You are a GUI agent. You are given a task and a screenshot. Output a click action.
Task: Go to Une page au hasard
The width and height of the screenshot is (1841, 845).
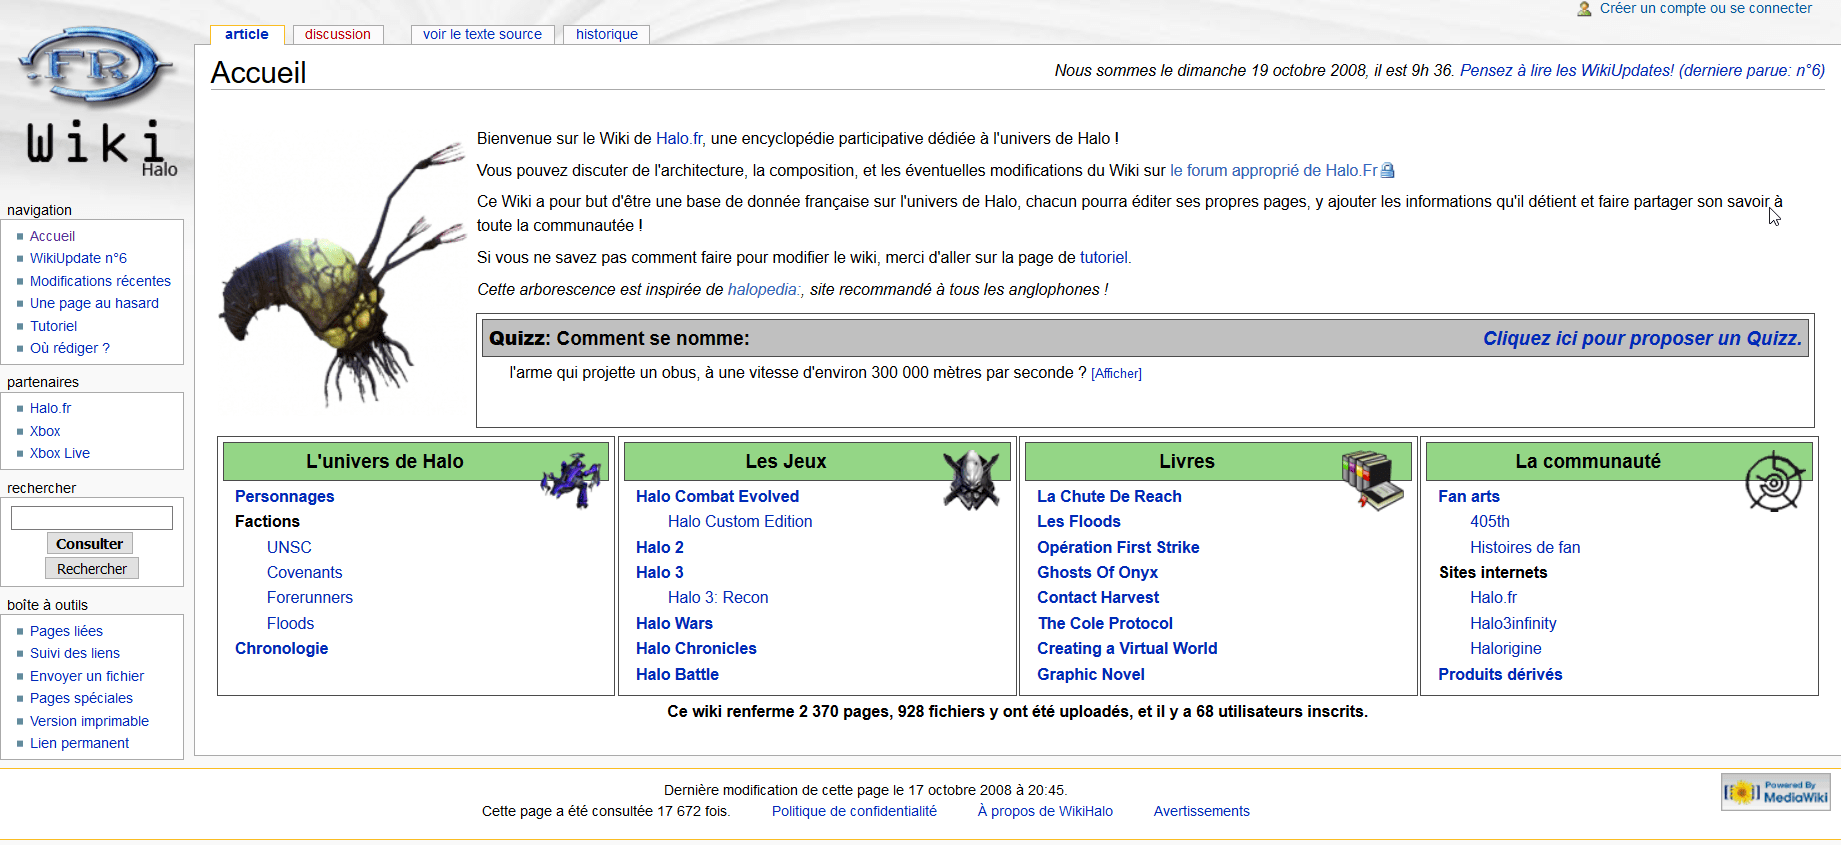coord(94,303)
